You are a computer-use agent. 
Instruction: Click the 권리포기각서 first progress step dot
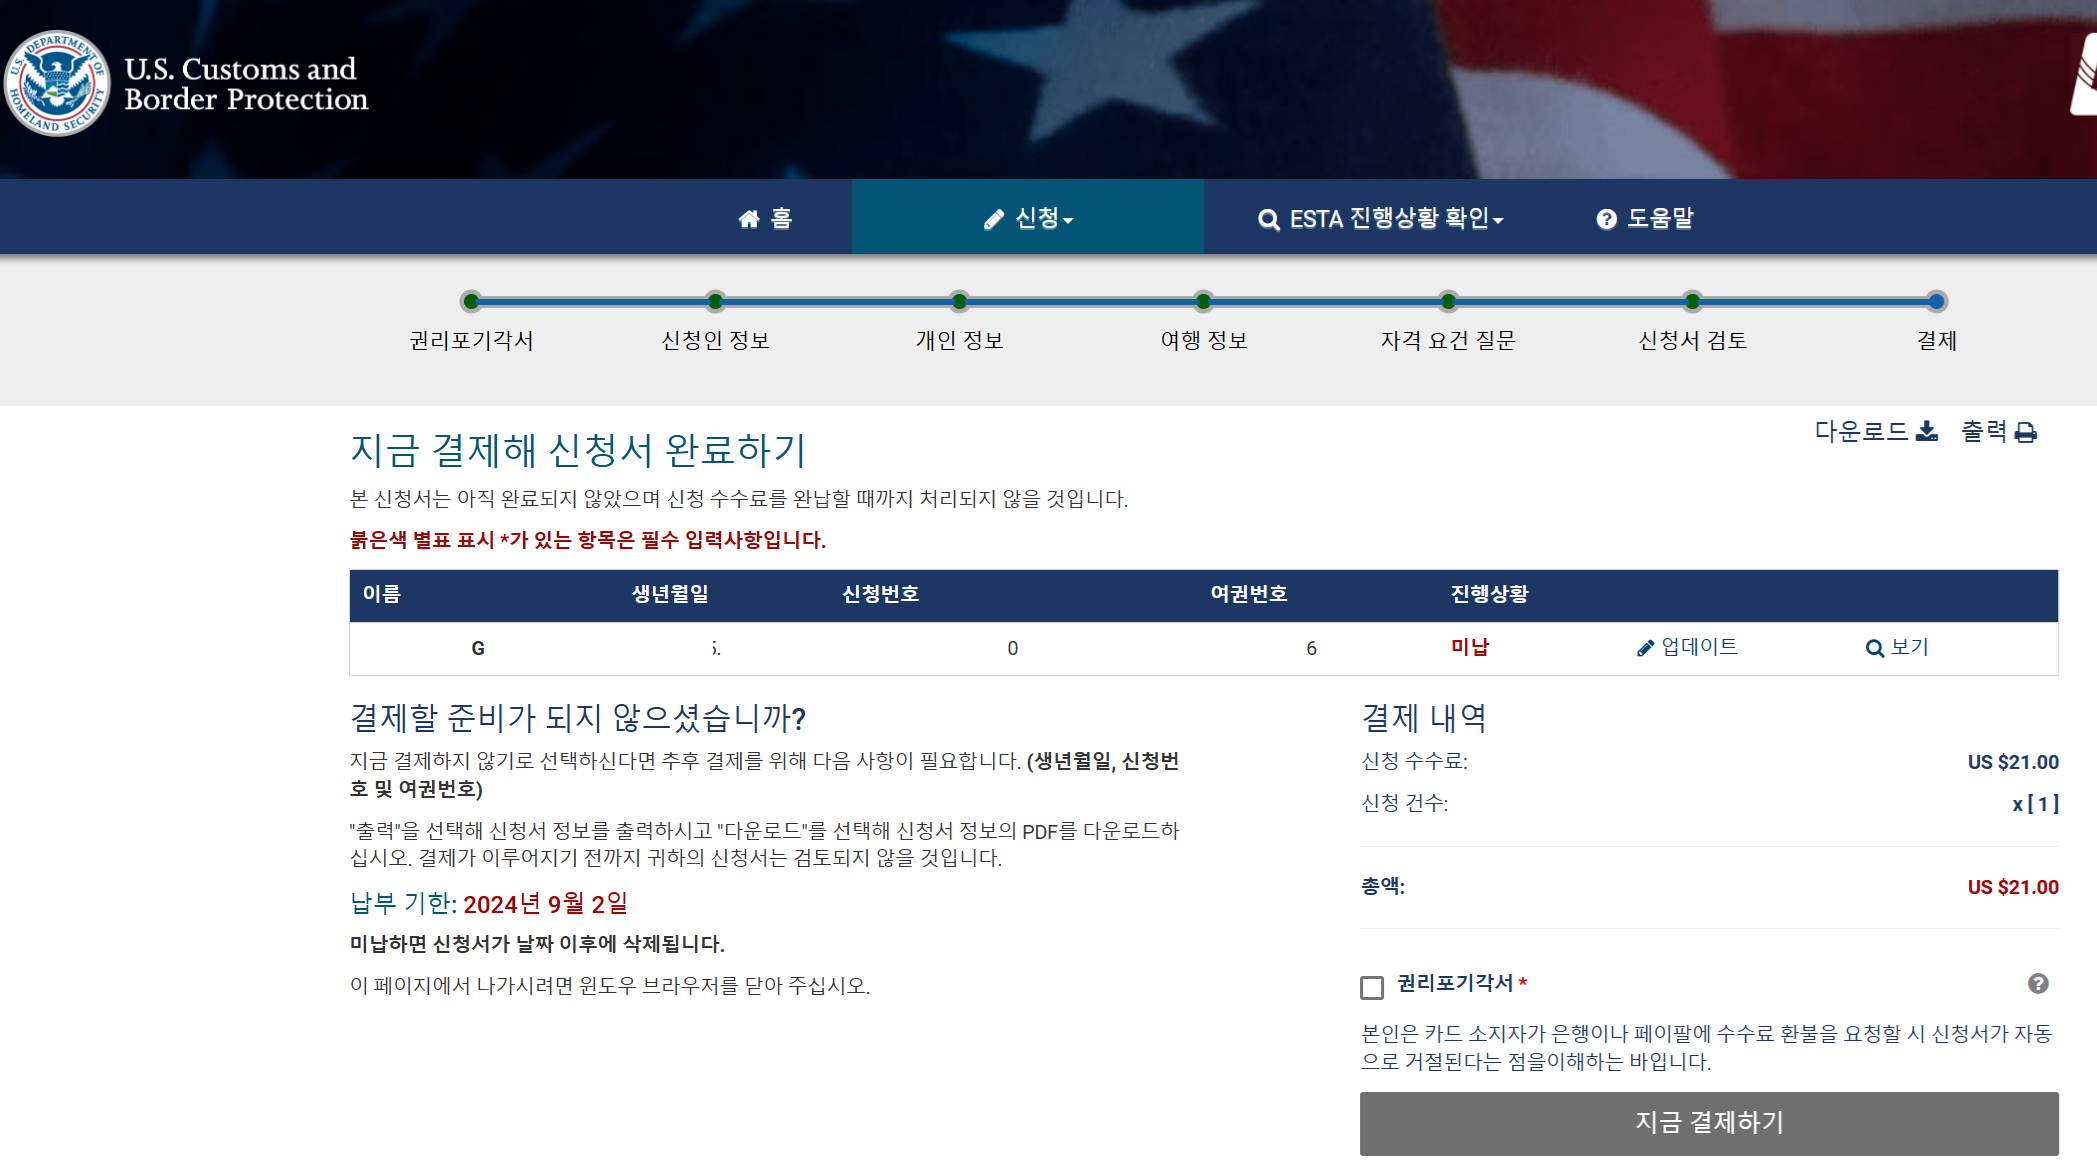(x=471, y=301)
